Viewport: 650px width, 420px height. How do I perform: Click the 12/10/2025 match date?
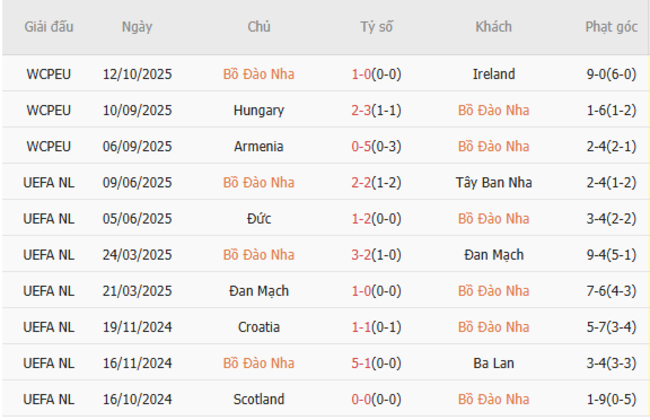(x=137, y=74)
